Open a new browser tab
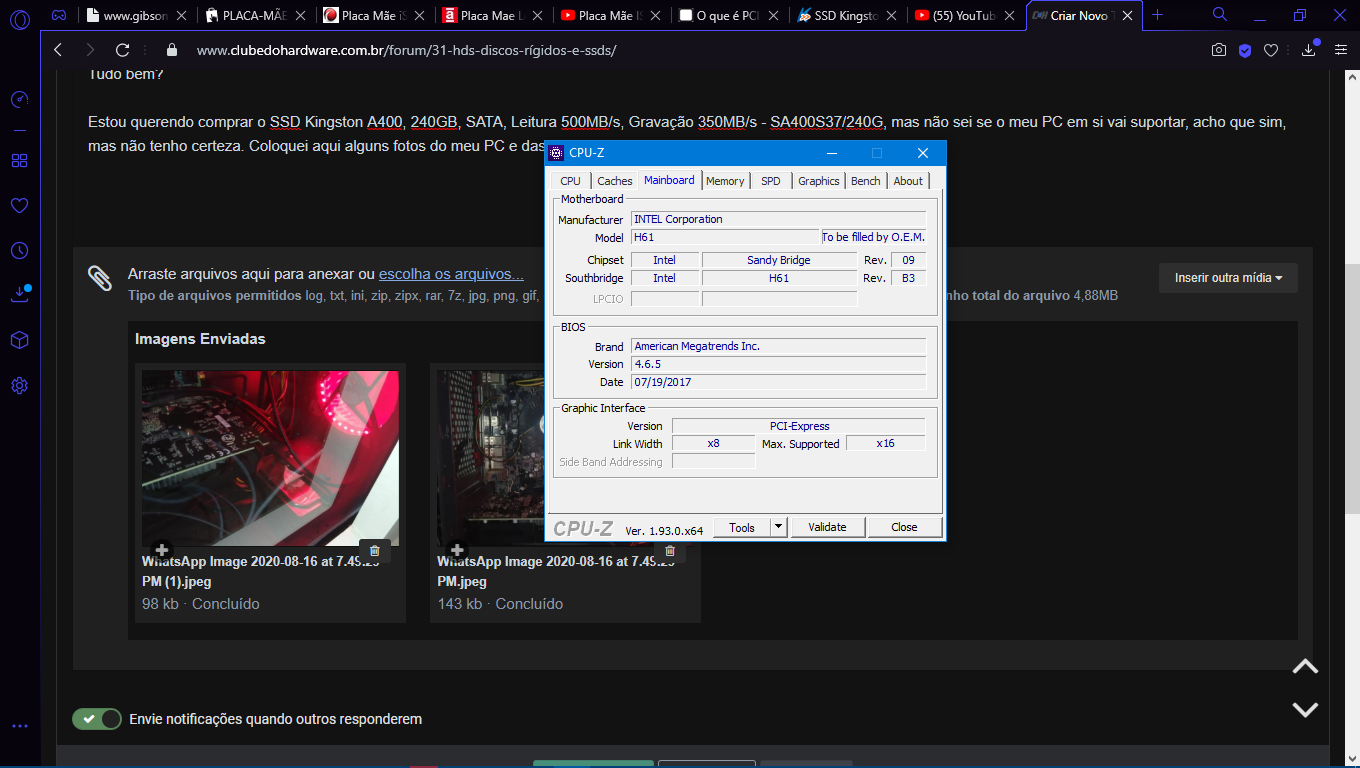Screen dimensions: 1360x768 pos(1158,15)
